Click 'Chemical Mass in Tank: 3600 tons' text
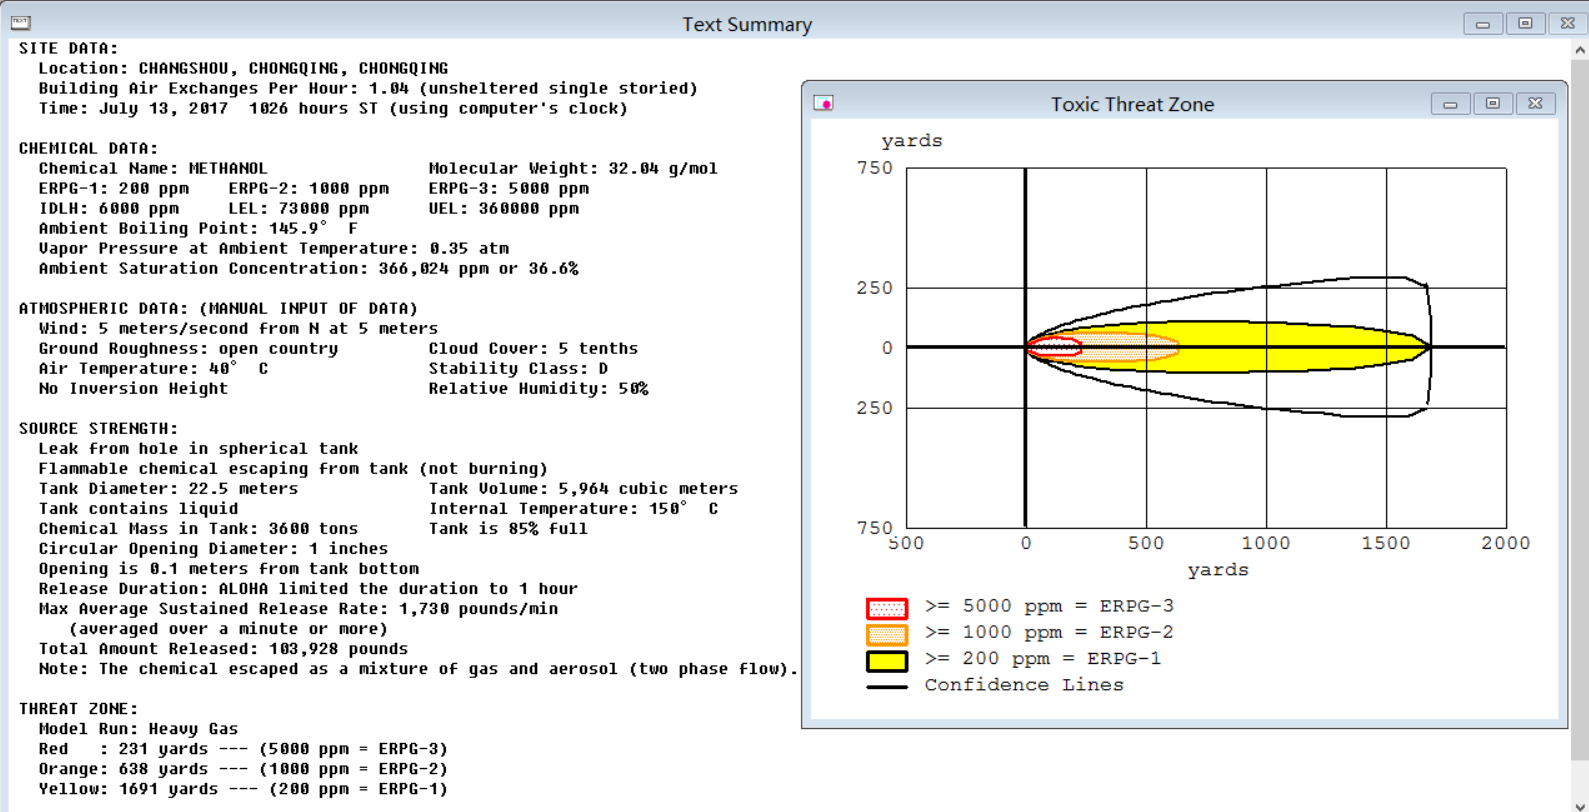The width and height of the screenshot is (1589, 812). coord(198,528)
